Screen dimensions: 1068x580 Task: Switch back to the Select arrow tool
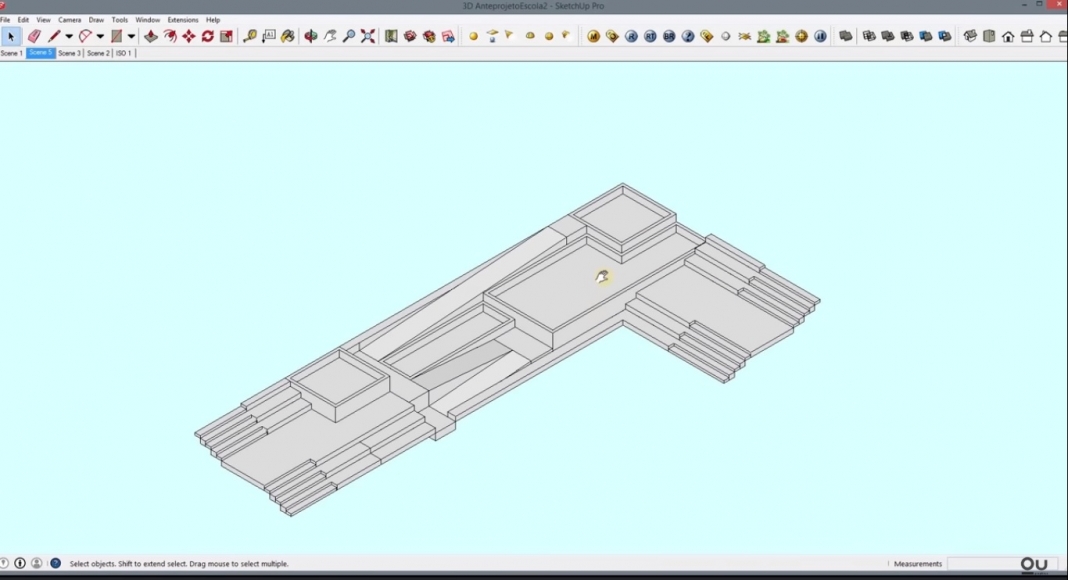pos(12,36)
